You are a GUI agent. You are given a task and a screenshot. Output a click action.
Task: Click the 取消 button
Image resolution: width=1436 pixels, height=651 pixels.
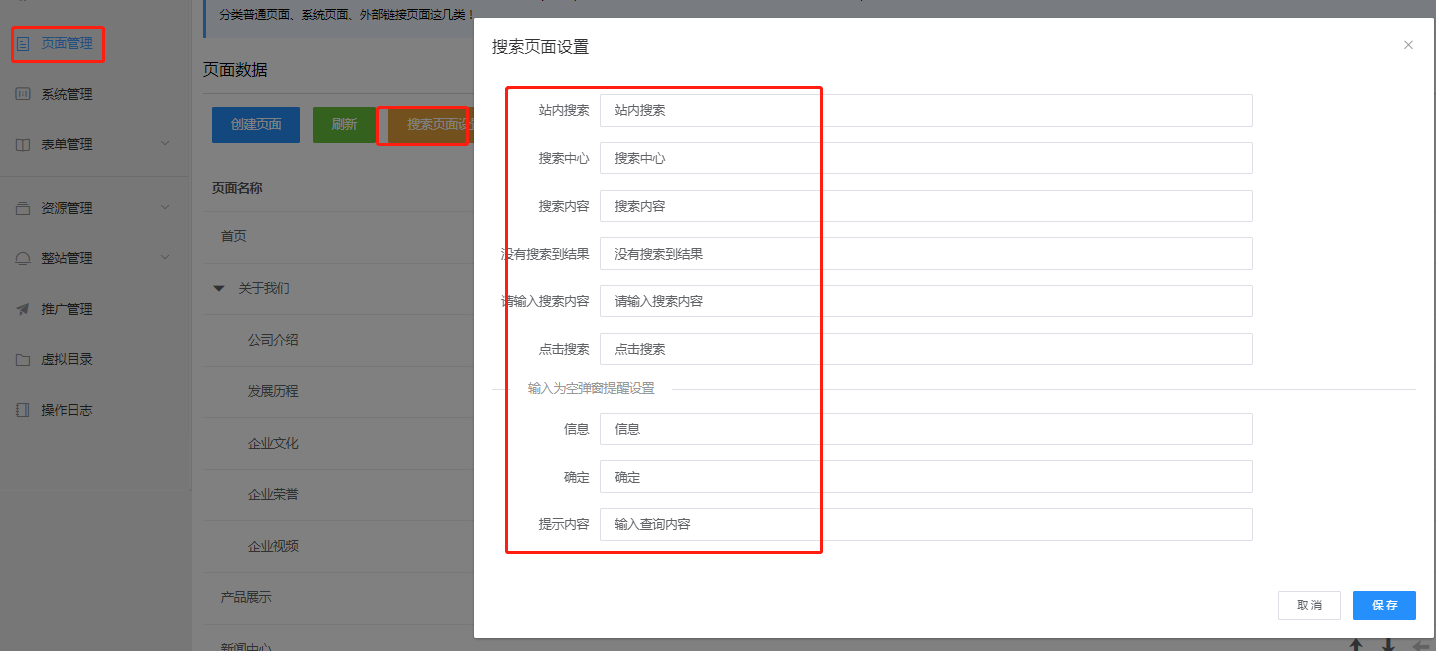pyautogui.click(x=1309, y=605)
